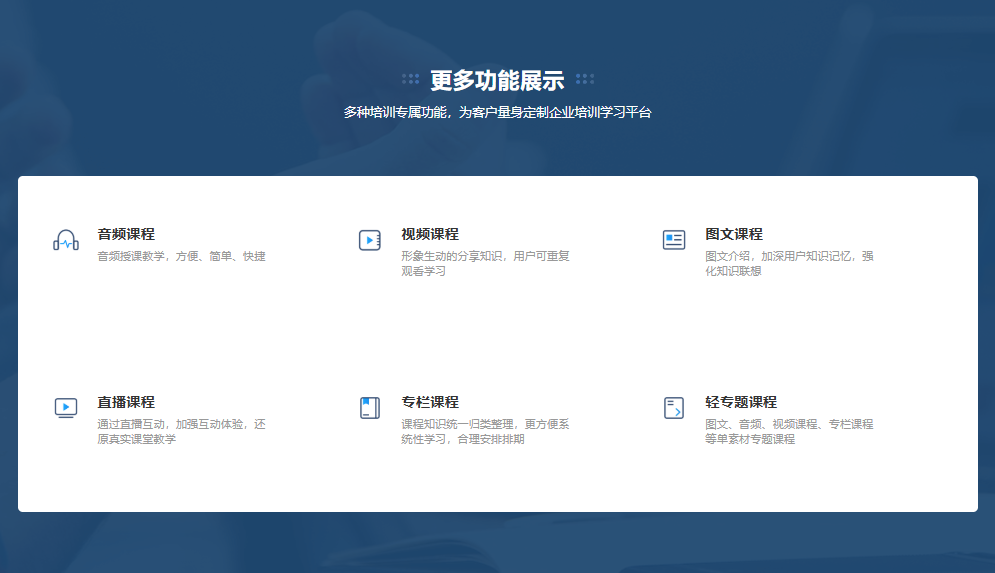Open the 专栏课程 heading
The image size is (995, 573).
pos(430,402)
